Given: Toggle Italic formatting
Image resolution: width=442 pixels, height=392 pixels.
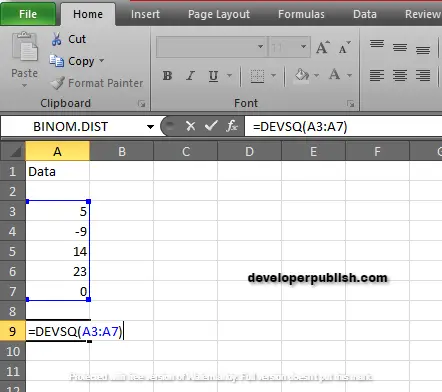Looking at the screenshot, I should point(190,76).
